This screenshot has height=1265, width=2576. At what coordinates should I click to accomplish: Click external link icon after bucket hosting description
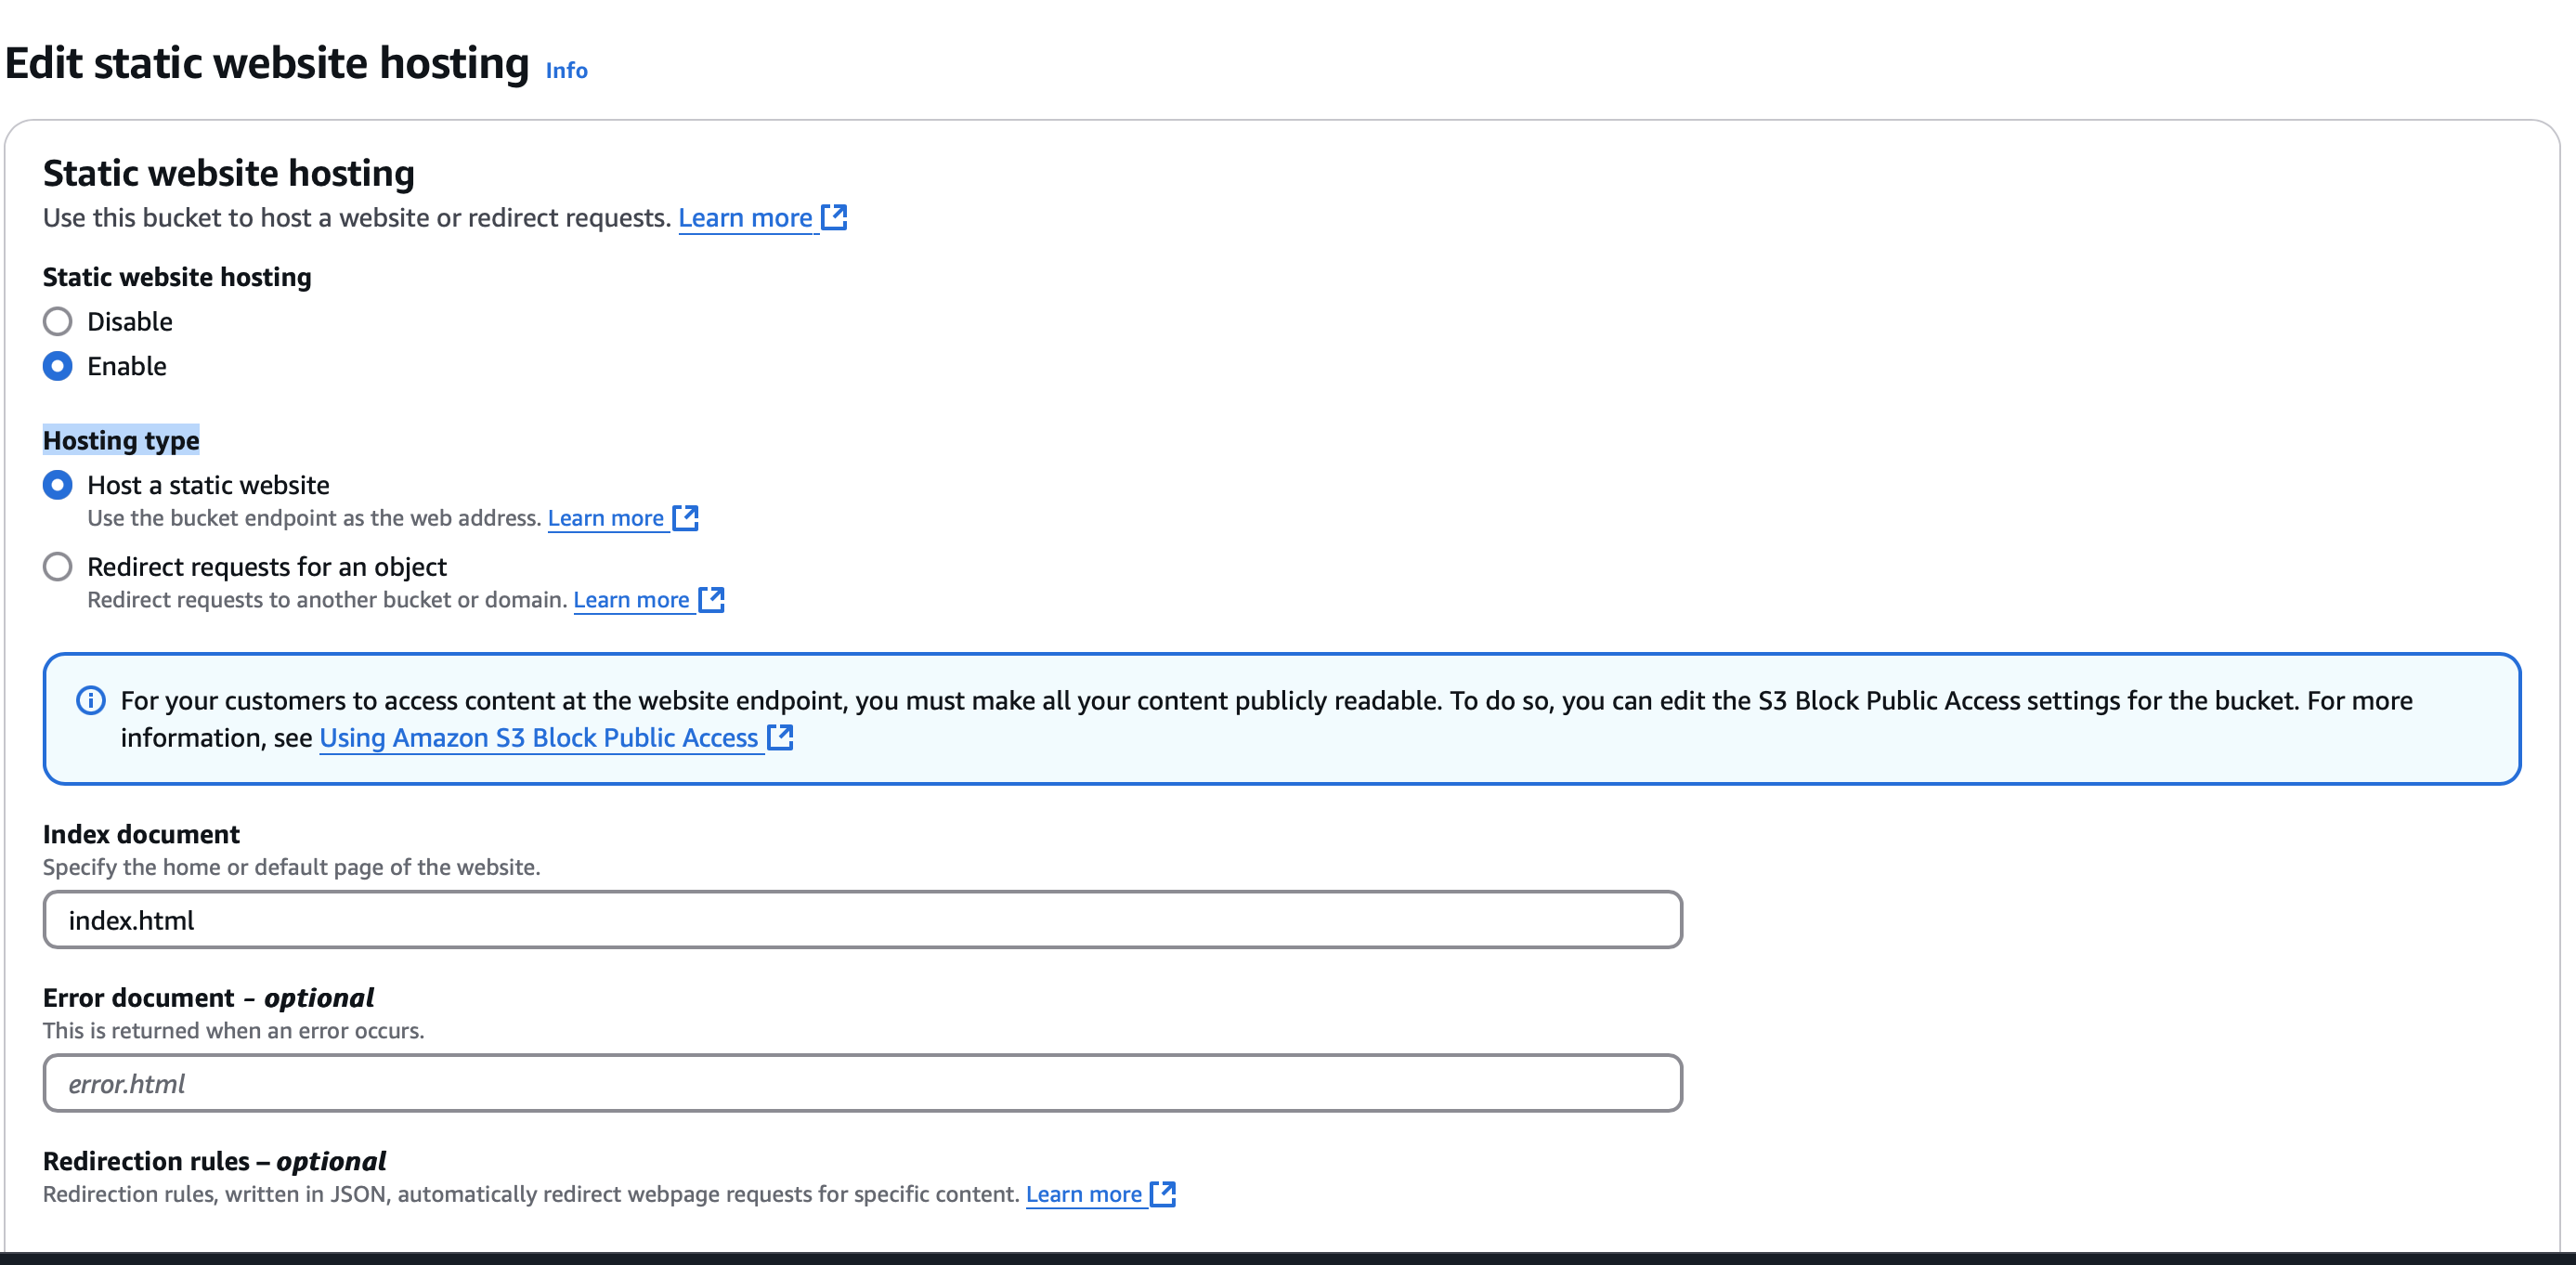[x=834, y=217]
